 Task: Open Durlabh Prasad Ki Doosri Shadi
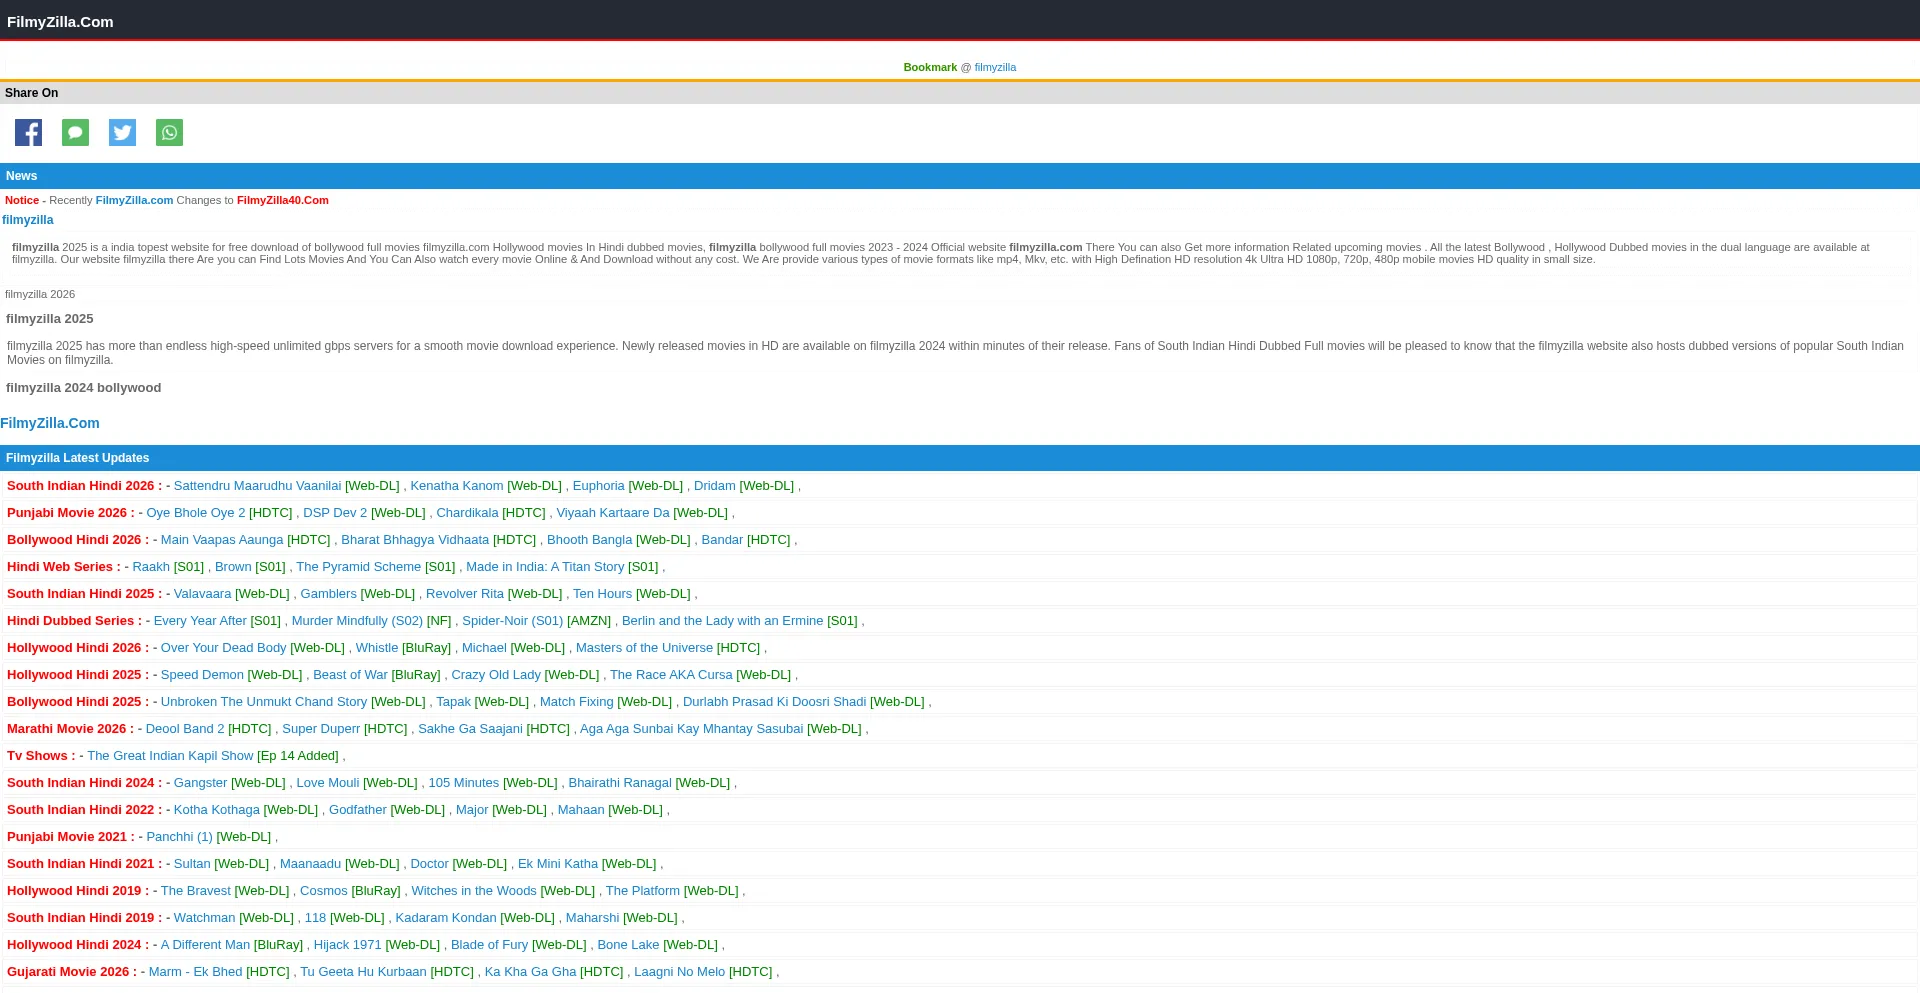coord(775,702)
